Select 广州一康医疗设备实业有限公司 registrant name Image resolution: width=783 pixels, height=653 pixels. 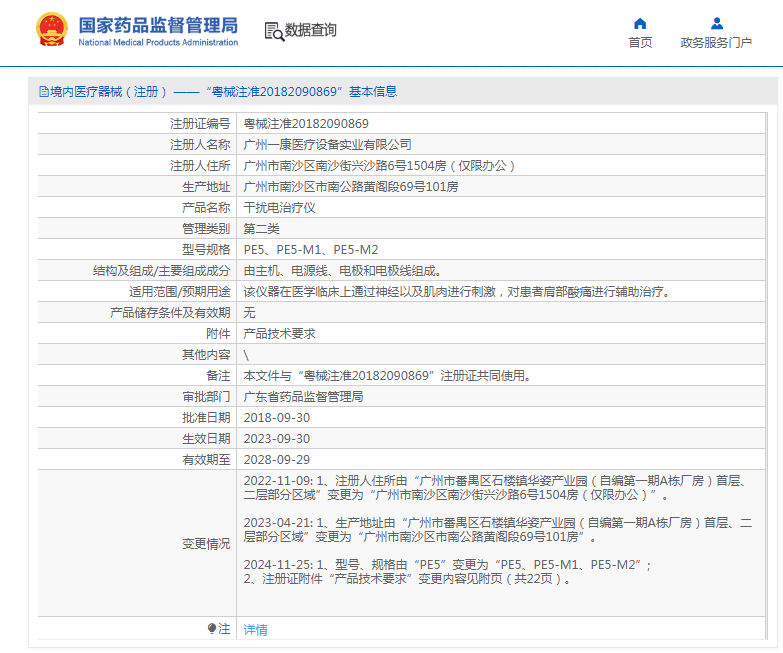pos(328,145)
